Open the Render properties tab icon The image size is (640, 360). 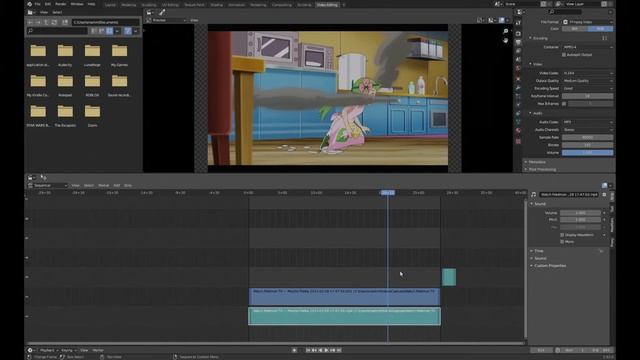(x=518, y=33)
